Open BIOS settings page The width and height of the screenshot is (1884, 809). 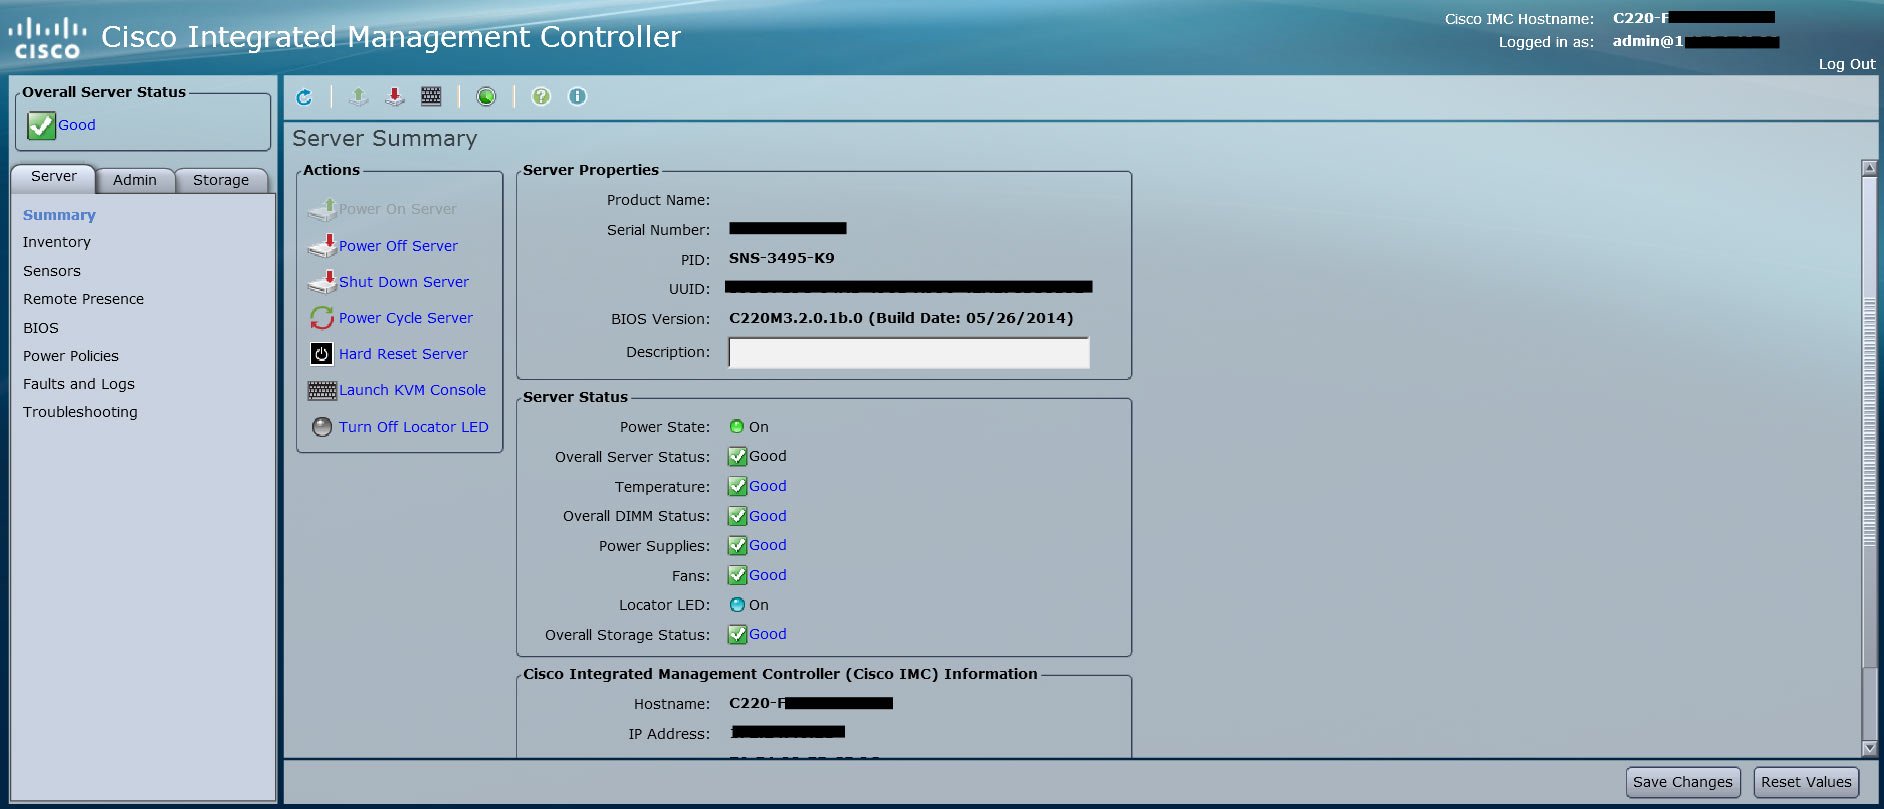click(41, 328)
